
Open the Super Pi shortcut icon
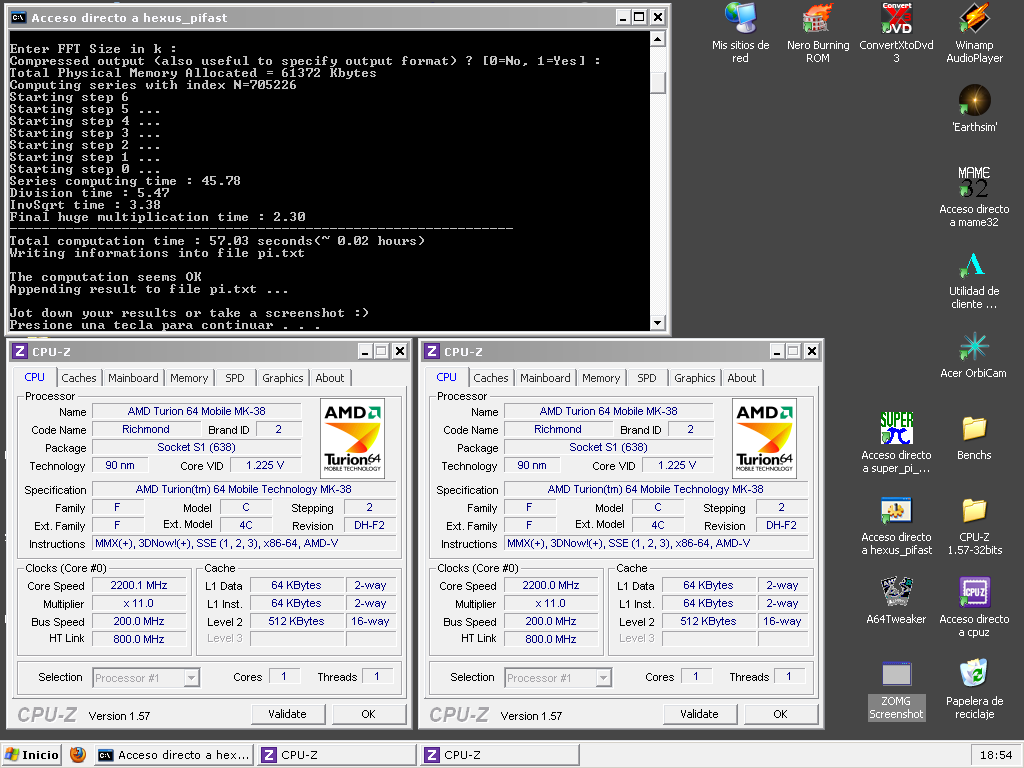[896, 442]
